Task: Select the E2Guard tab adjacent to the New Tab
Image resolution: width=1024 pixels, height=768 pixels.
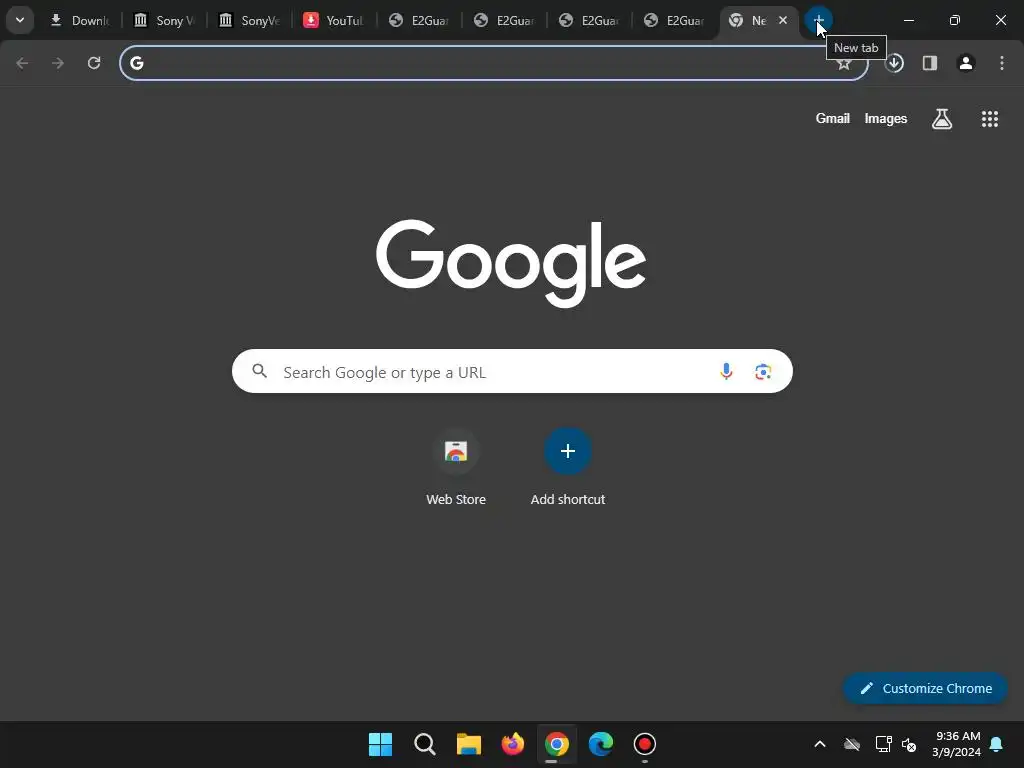Action: click(x=674, y=20)
